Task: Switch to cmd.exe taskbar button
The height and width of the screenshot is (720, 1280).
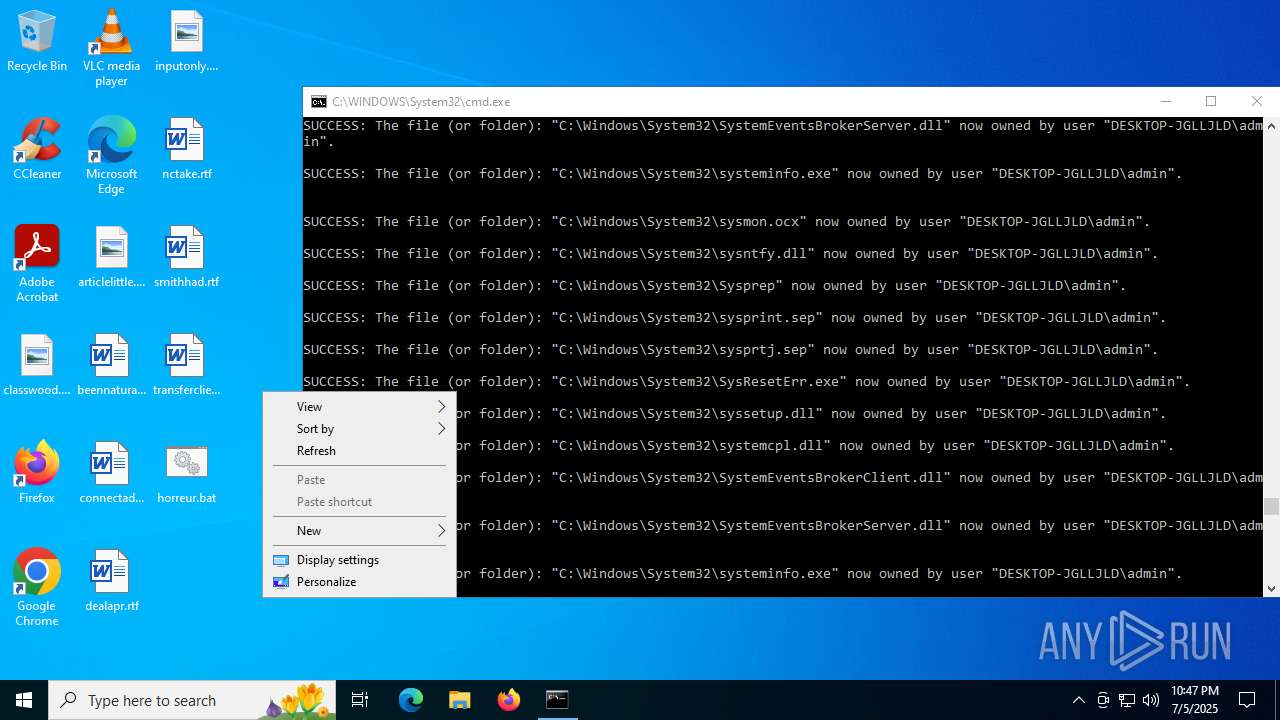Action: point(557,700)
